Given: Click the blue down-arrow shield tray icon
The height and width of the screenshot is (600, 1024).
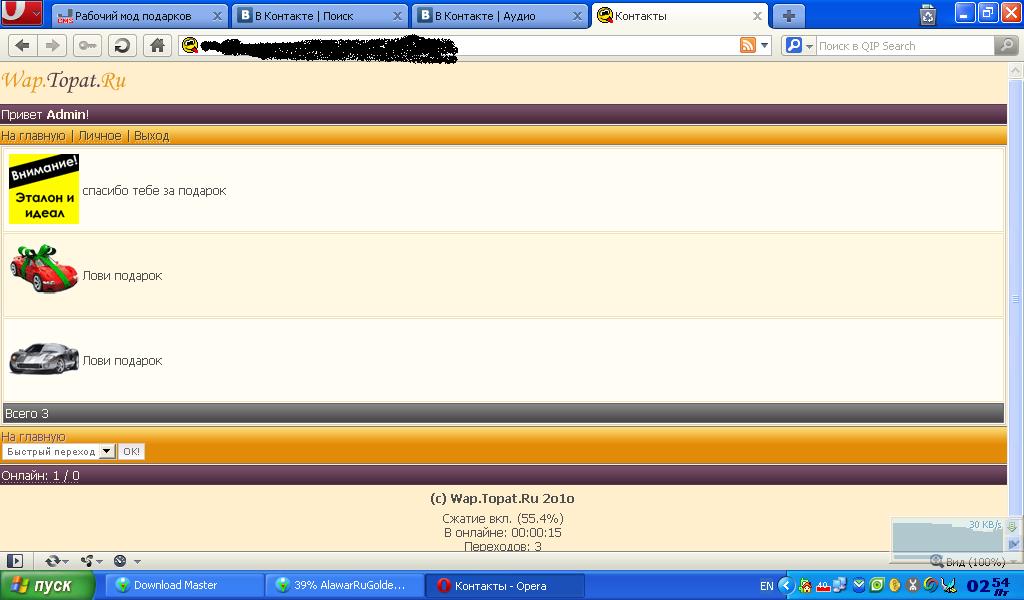Looking at the screenshot, I should [x=859, y=586].
